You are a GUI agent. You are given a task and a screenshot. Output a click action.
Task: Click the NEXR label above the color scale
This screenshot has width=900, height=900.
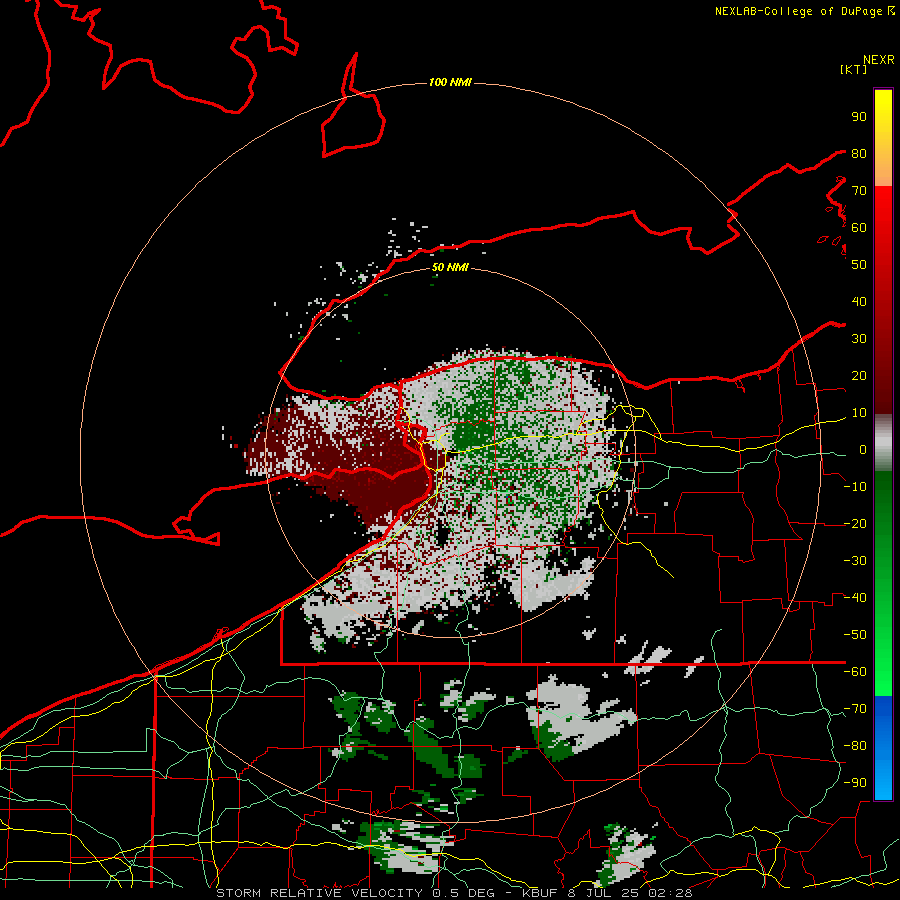pyautogui.click(x=878, y=60)
